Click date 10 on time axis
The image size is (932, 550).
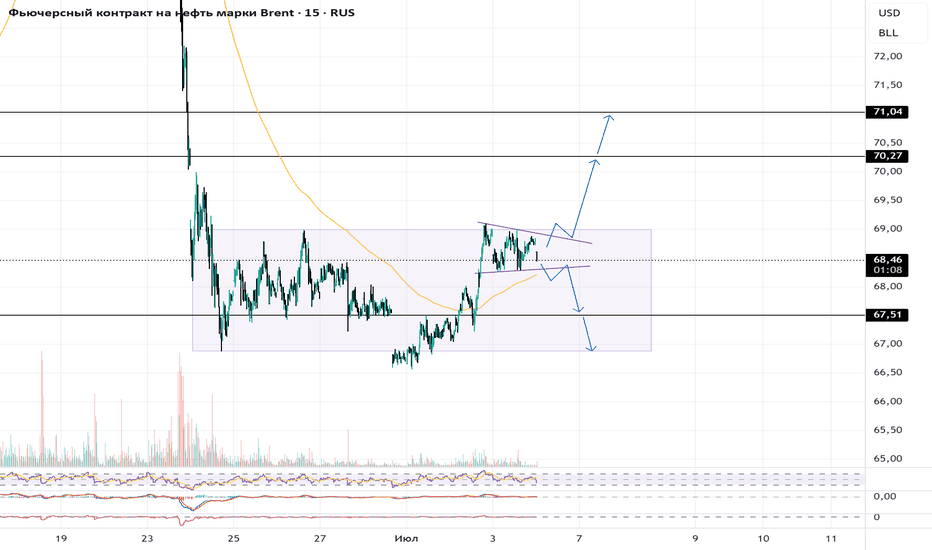(x=763, y=538)
